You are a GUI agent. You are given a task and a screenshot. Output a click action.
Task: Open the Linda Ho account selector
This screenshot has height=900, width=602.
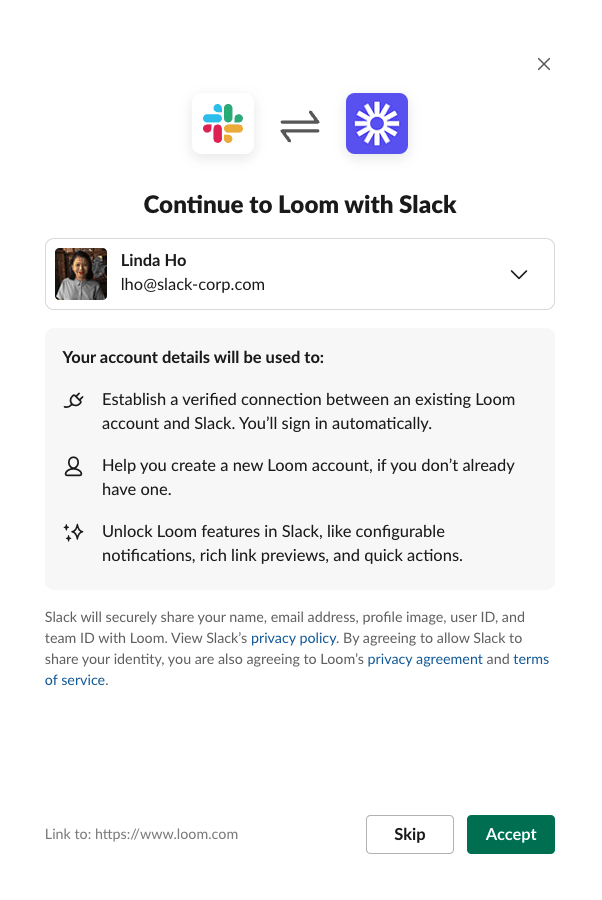pyautogui.click(x=300, y=274)
